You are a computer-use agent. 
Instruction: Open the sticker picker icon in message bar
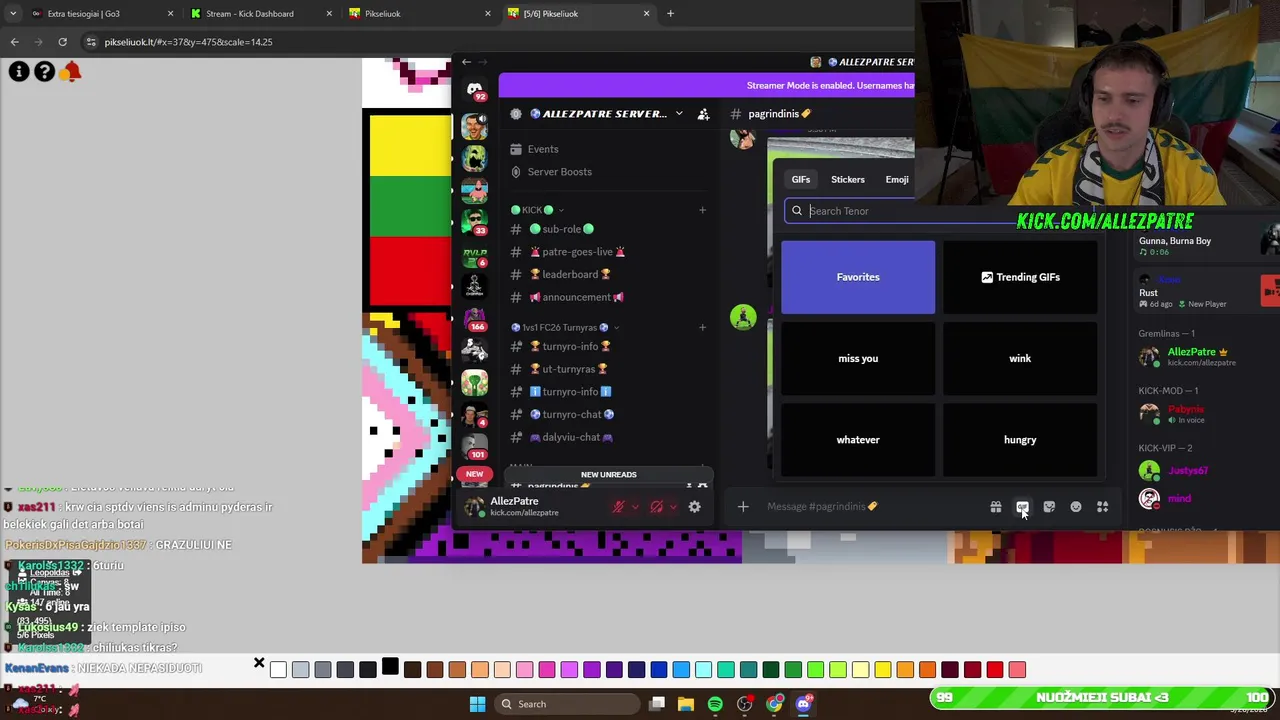[1049, 507]
